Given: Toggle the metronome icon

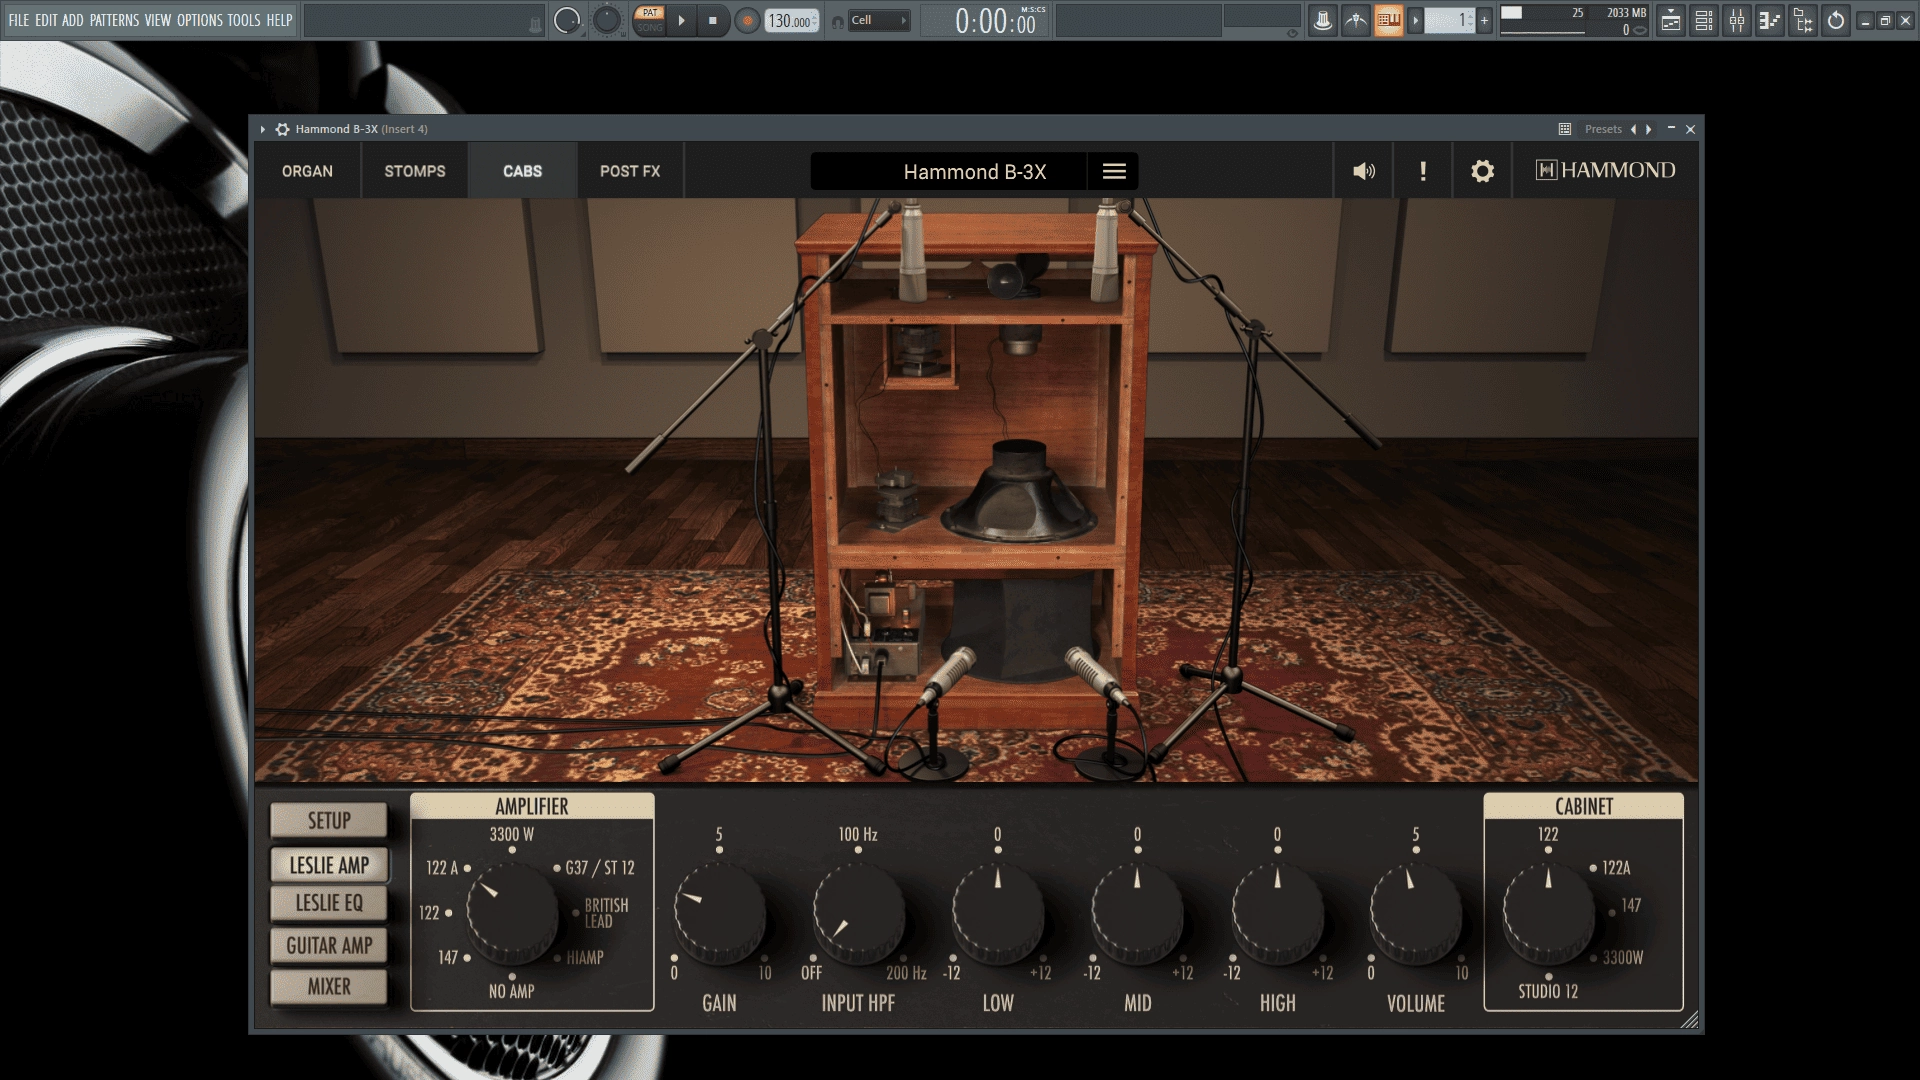Looking at the screenshot, I should (1322, 20).
